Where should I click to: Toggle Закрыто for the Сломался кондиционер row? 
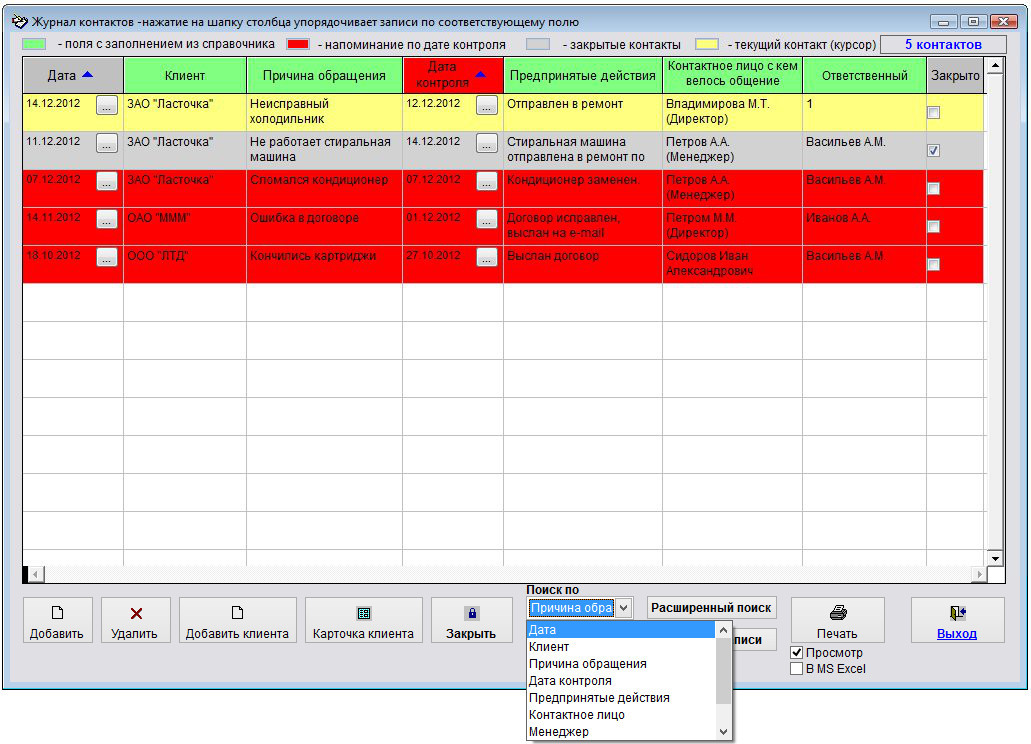click(x=933, y=189)
